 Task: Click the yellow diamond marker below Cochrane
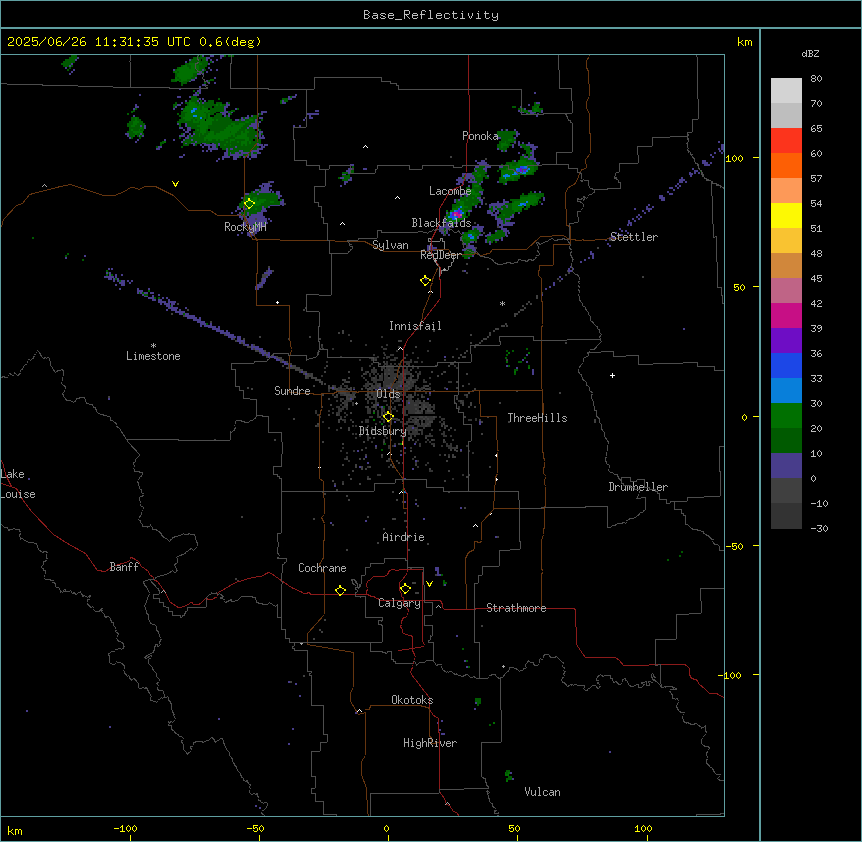tap(340, 590)
